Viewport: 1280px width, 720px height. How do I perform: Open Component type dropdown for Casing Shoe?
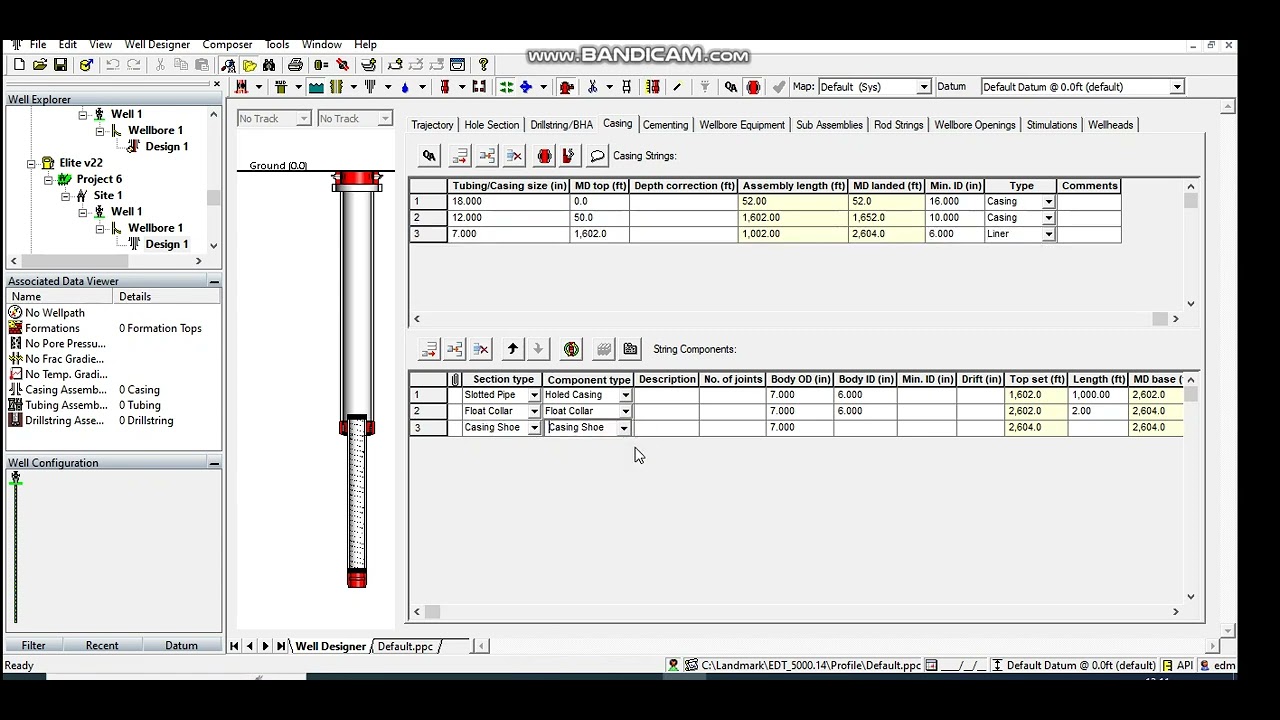click(623, 428)
